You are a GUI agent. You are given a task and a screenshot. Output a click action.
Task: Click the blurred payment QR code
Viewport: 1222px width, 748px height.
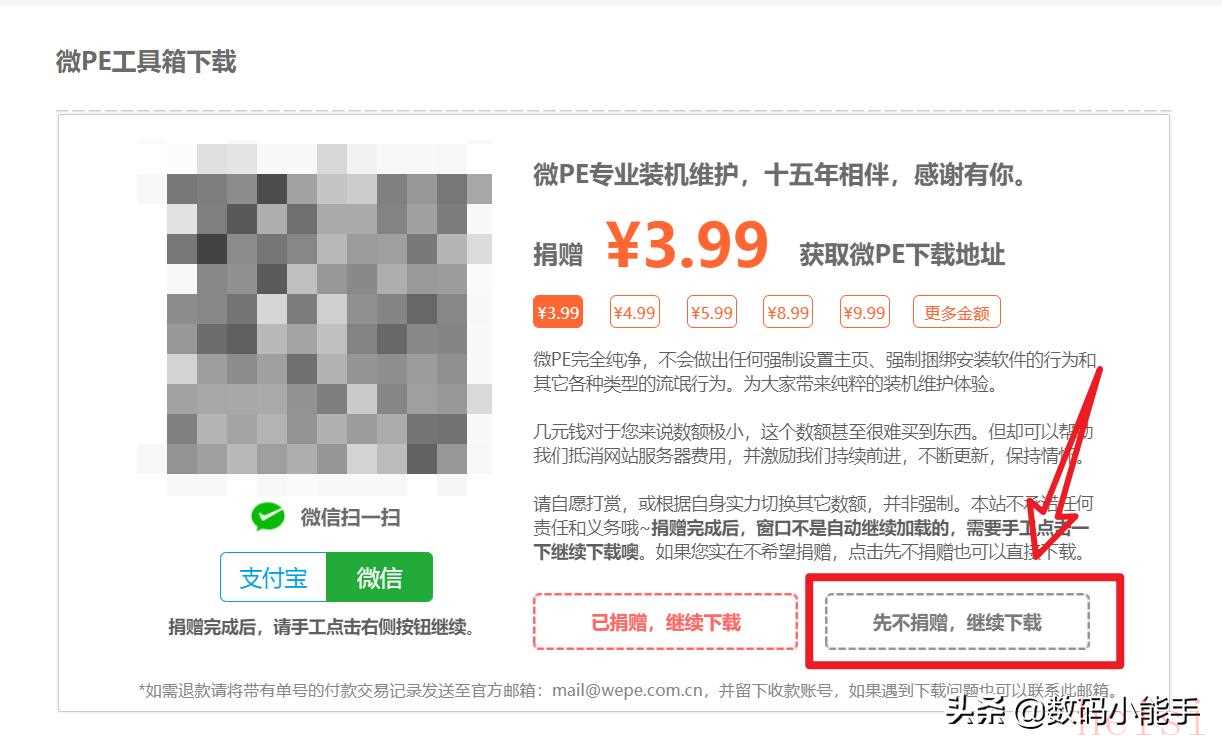coord(315,318)
